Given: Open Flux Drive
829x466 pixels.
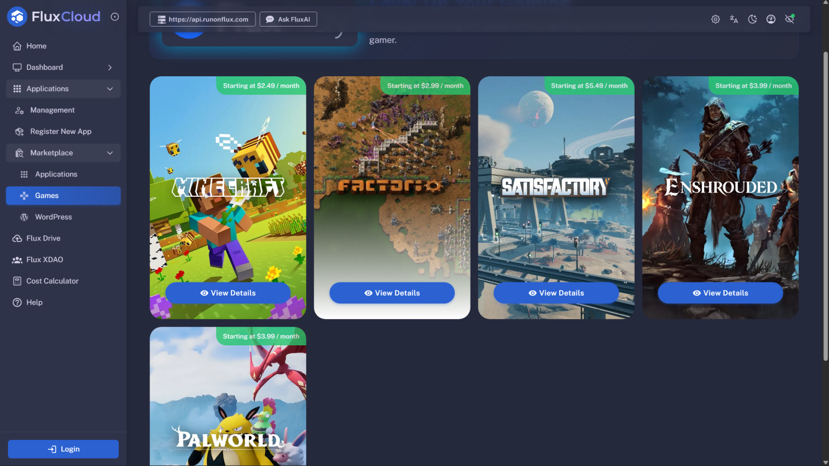Looking at the screenshot, I should click(63, 239).
